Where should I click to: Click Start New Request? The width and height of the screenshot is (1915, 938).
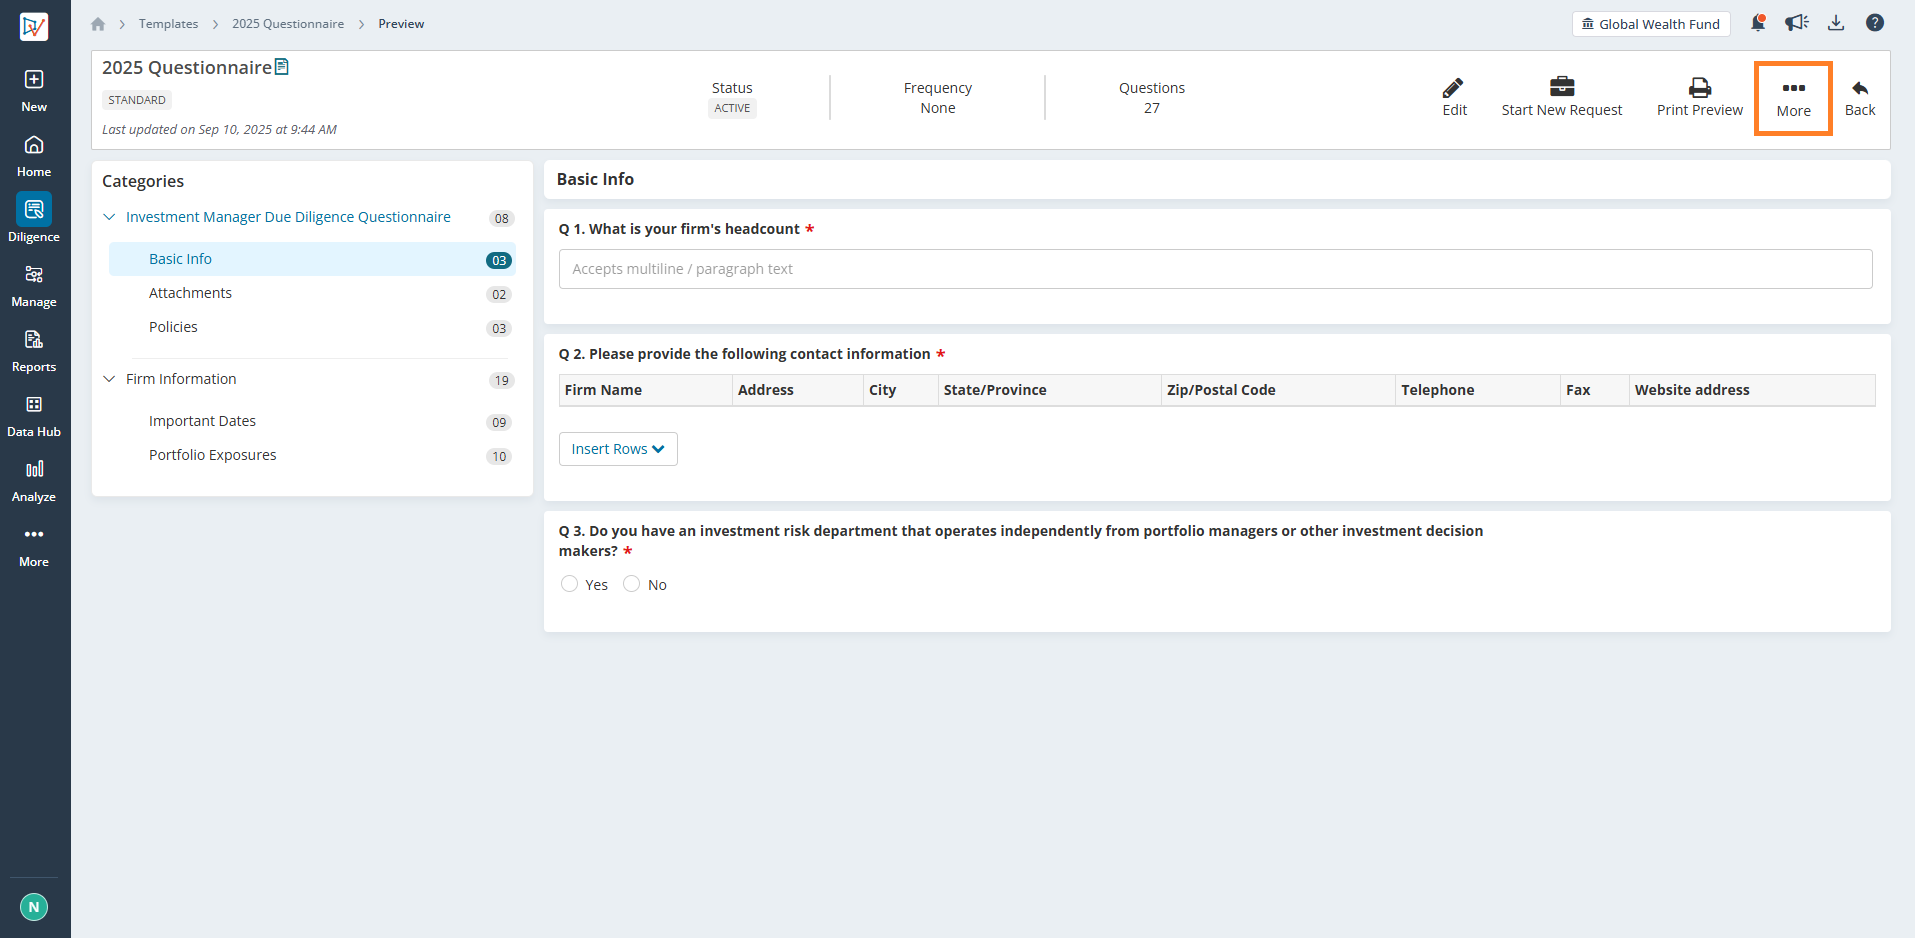(1562, 97)
